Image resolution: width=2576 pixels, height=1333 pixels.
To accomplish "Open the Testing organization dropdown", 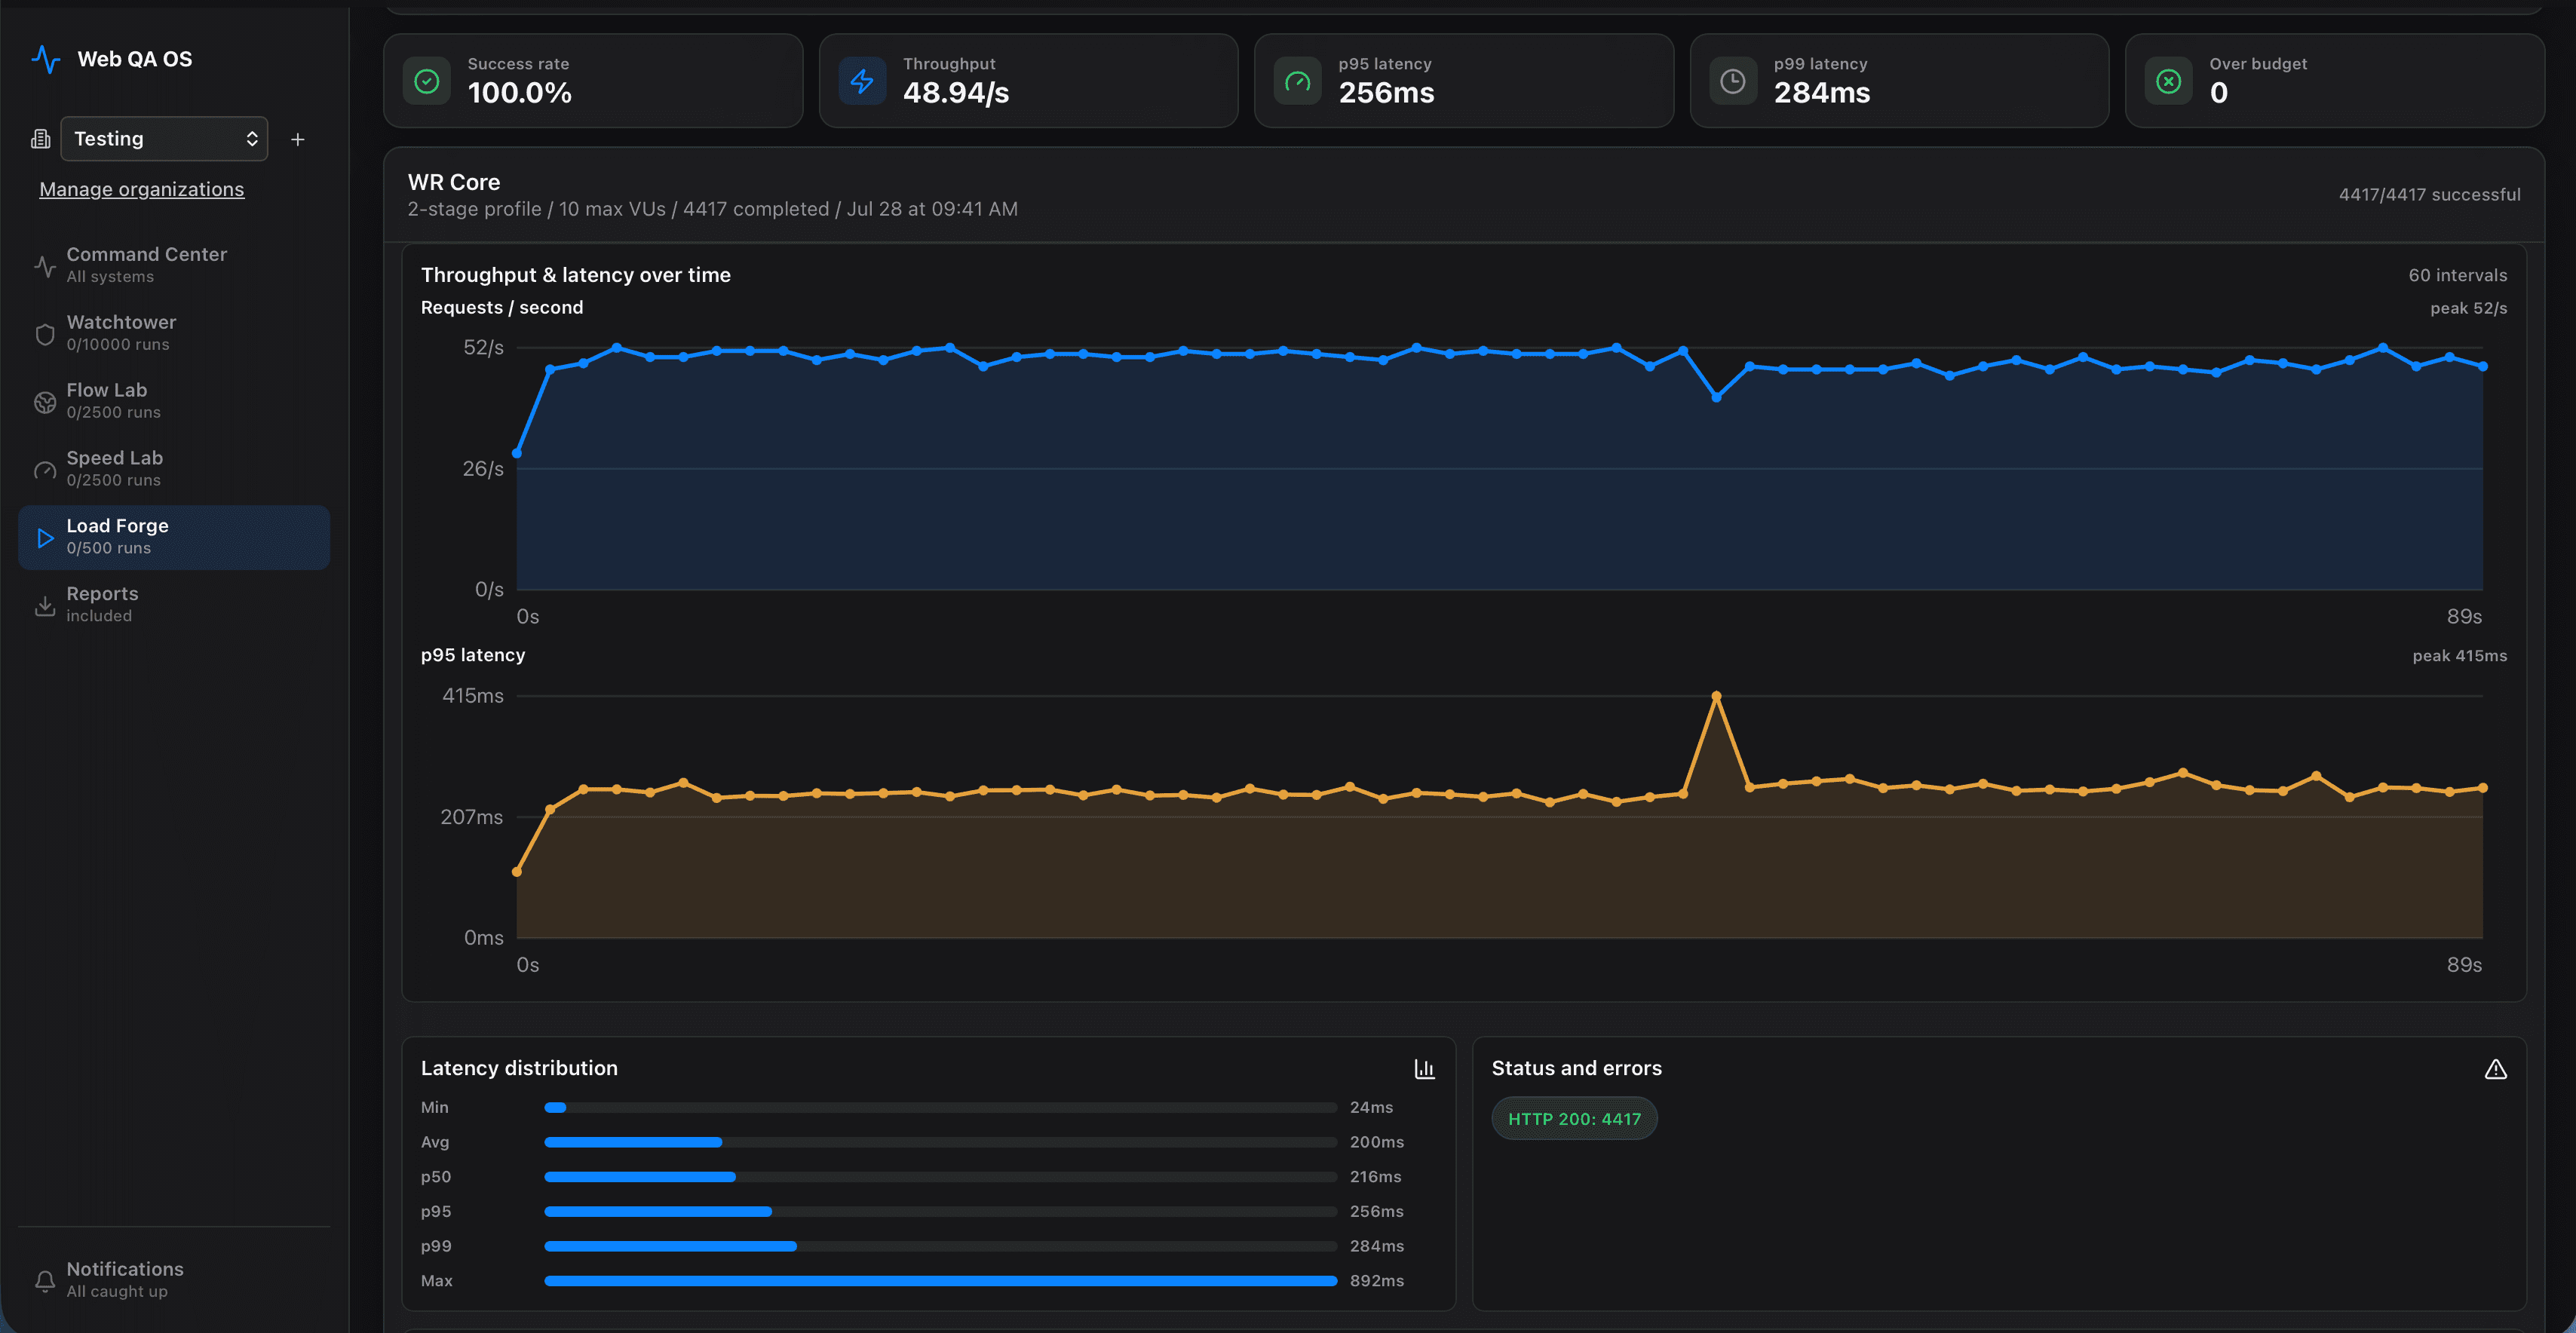I will click(x=164, y=139).
